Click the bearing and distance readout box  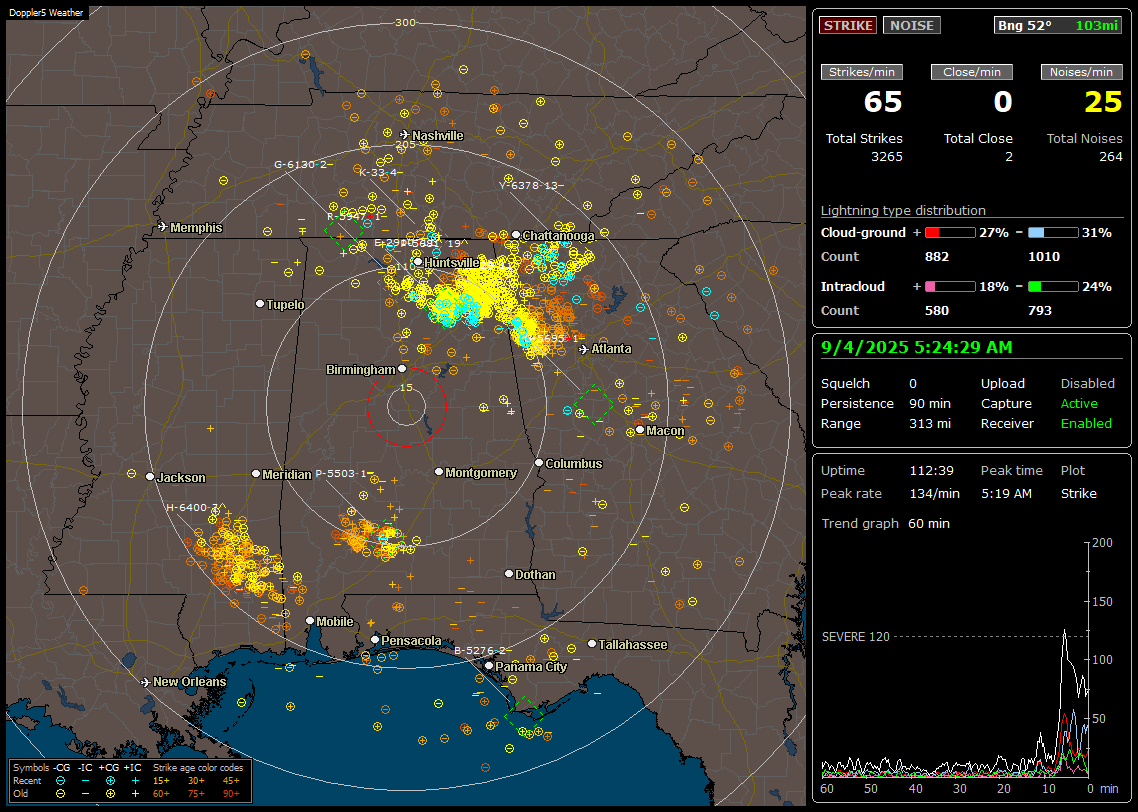1058,25
